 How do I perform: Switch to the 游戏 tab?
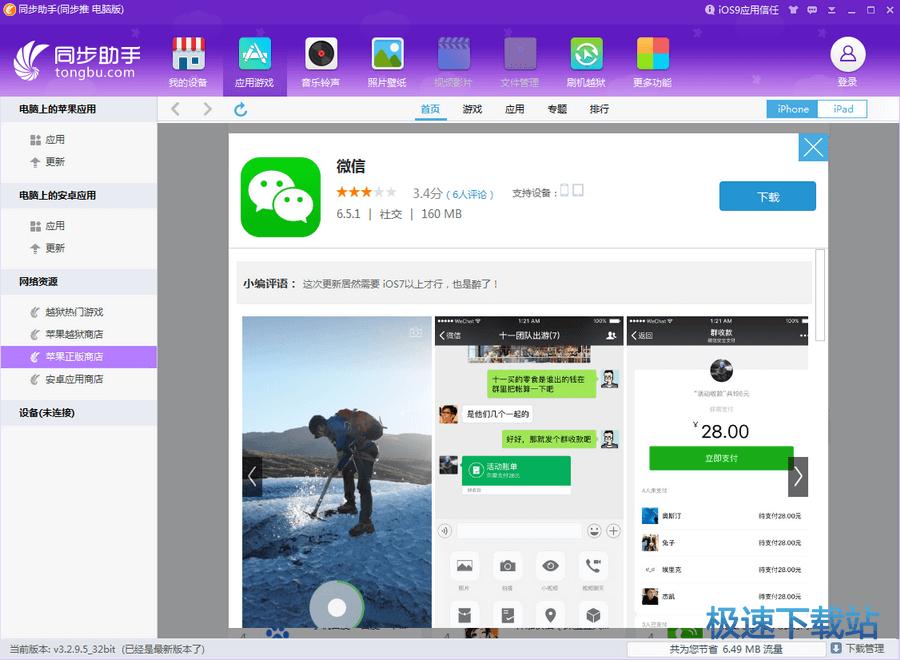click(472, 109)
